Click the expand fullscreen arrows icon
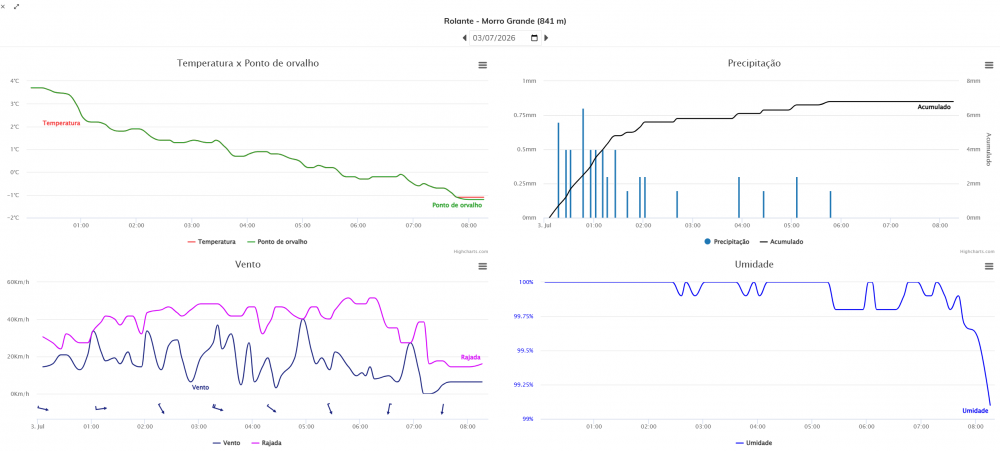1000x451 pixels. coord(17,6)
